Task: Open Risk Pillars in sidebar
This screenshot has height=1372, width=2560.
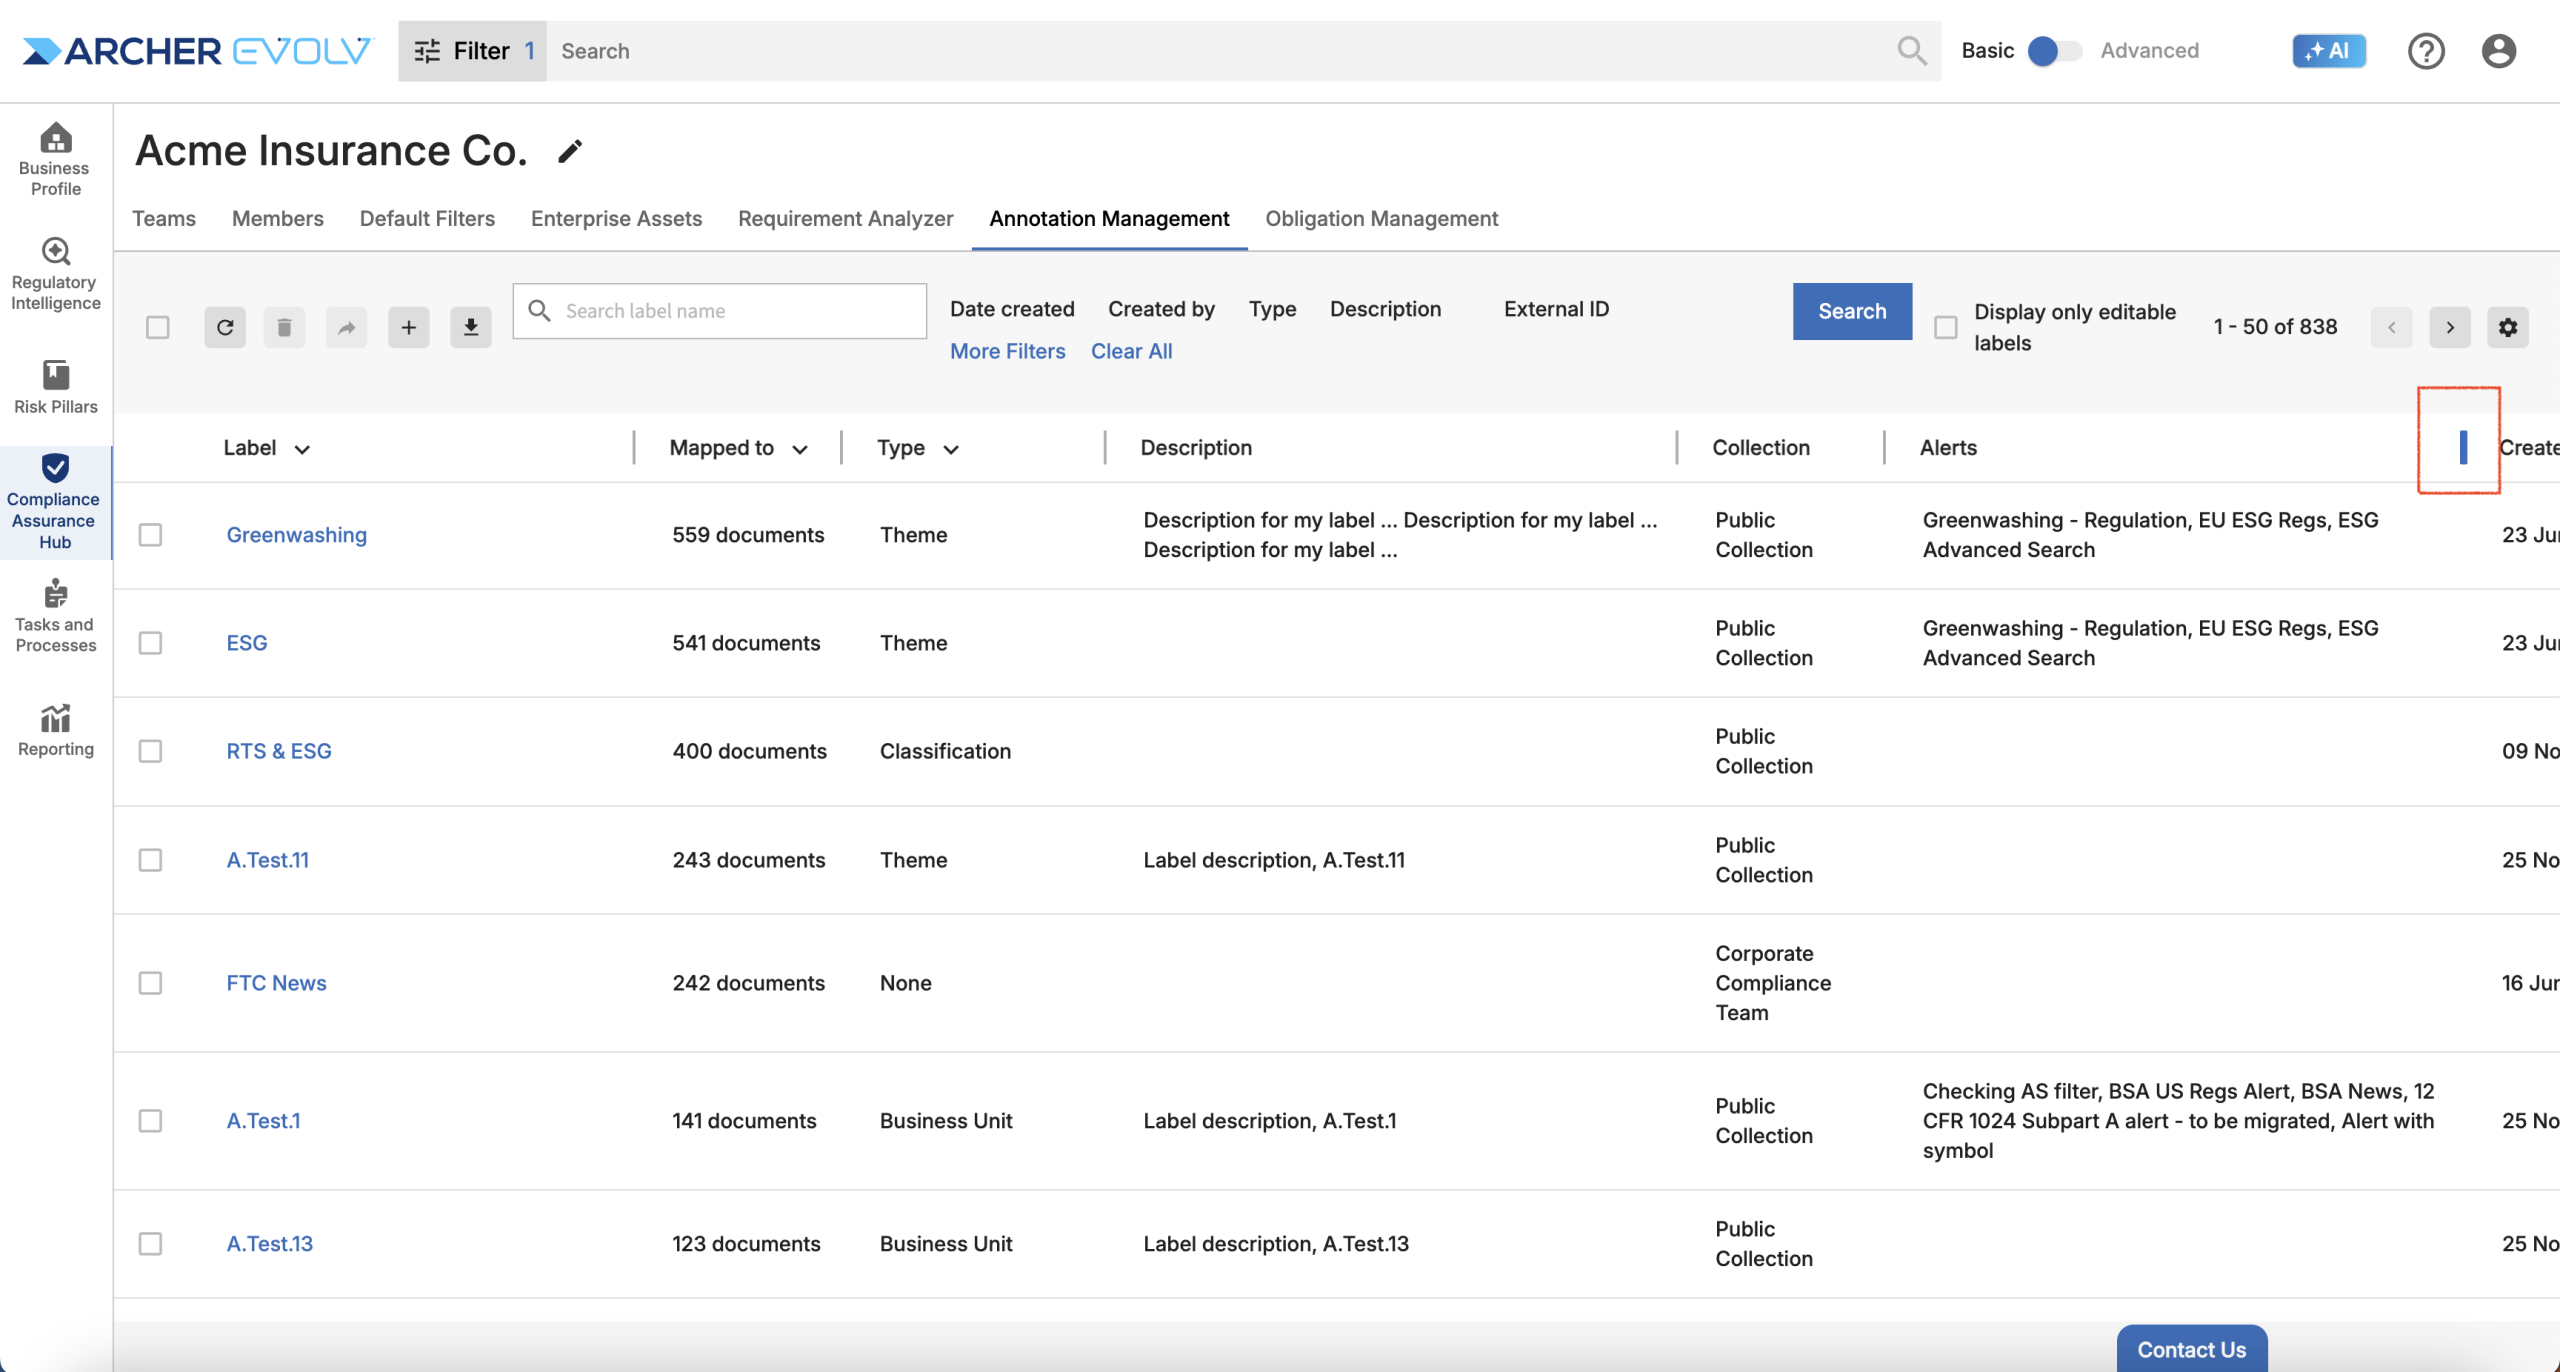Action: (55, 387)
